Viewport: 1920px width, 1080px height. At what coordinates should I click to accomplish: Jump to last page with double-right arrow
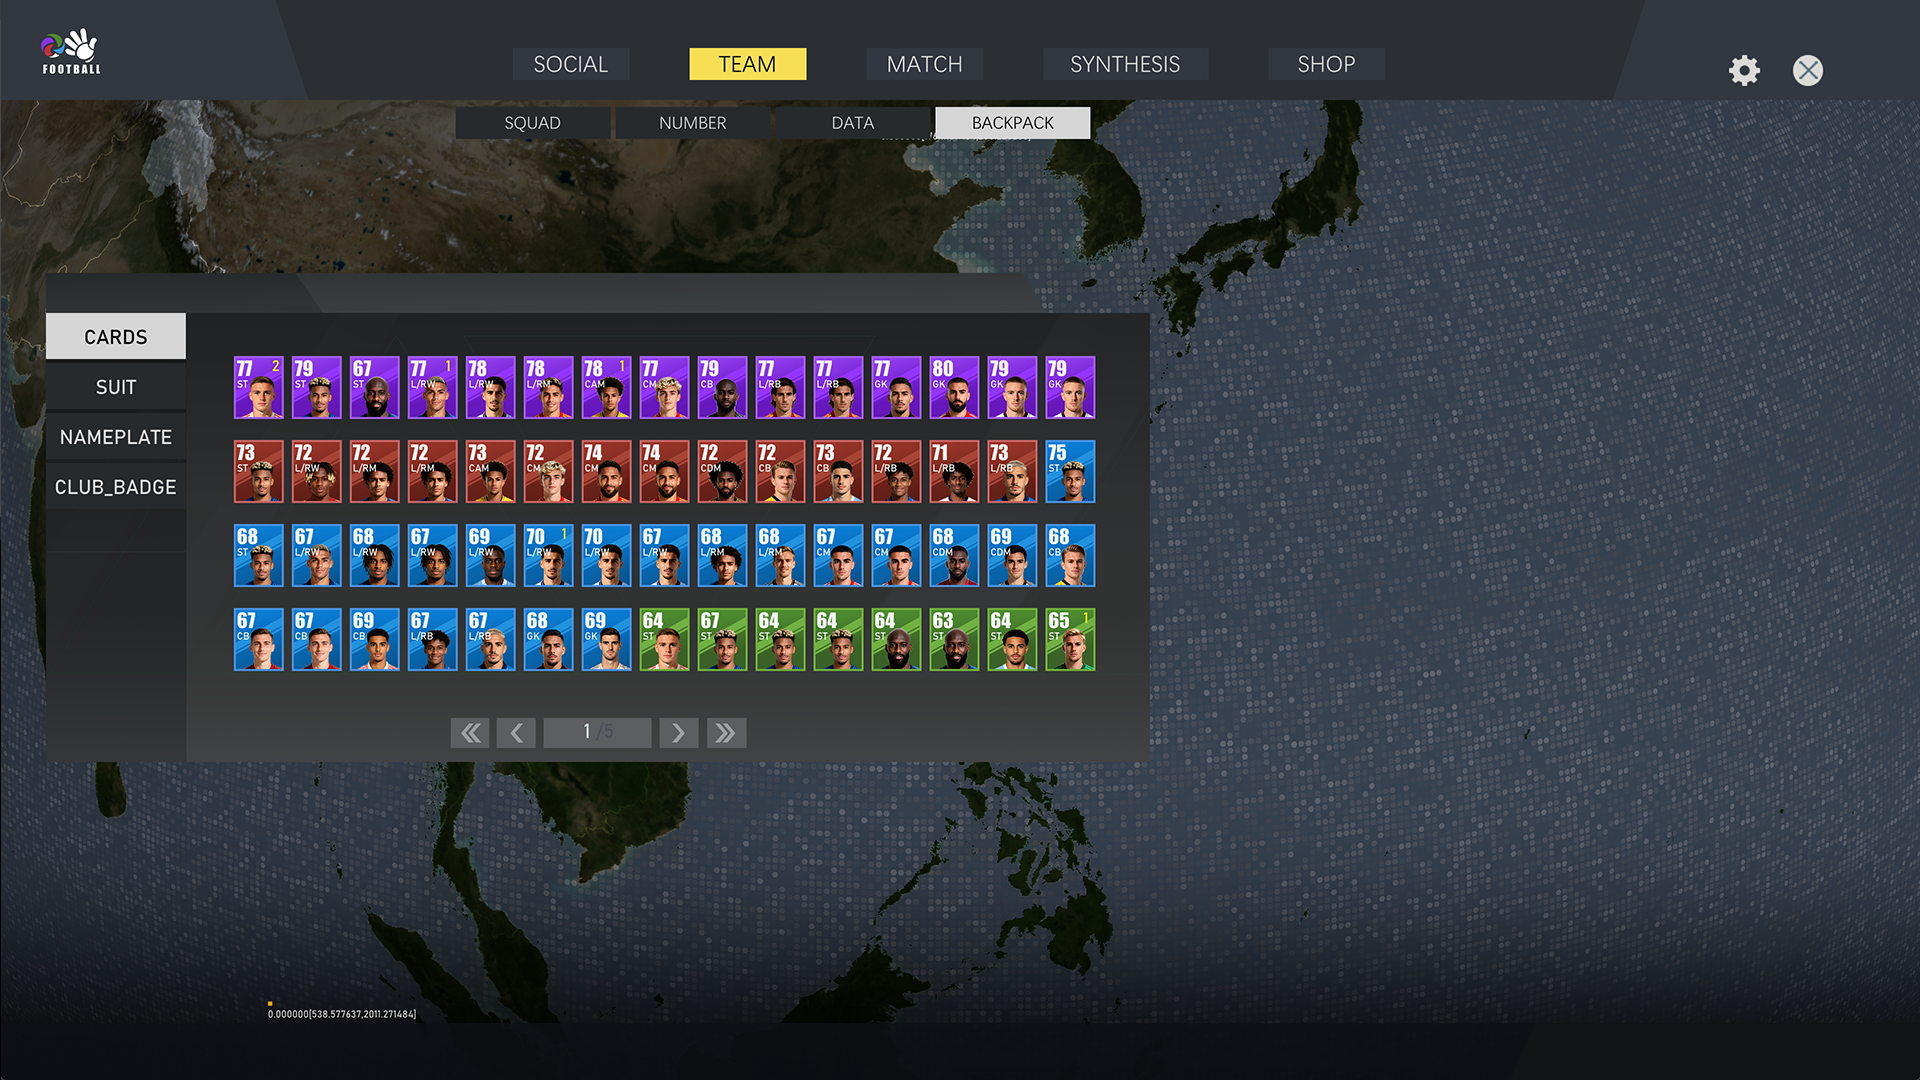pos(726,733)
